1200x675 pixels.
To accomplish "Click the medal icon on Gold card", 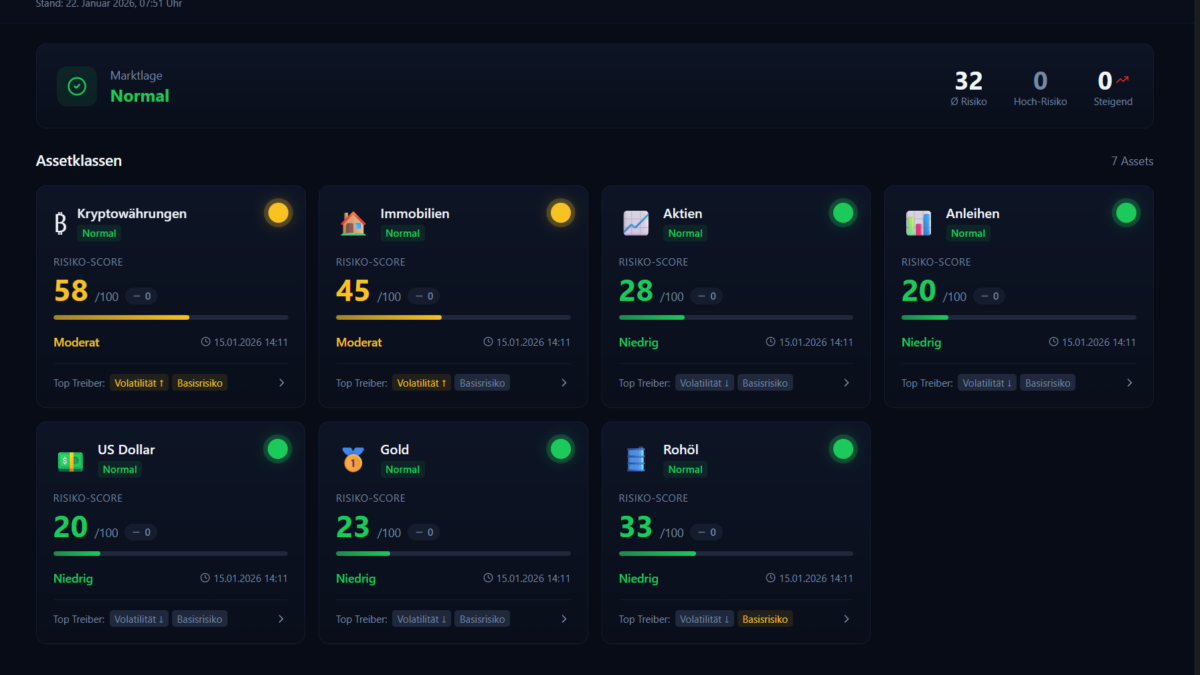I will pyautogui.click(x=353, y=460).
